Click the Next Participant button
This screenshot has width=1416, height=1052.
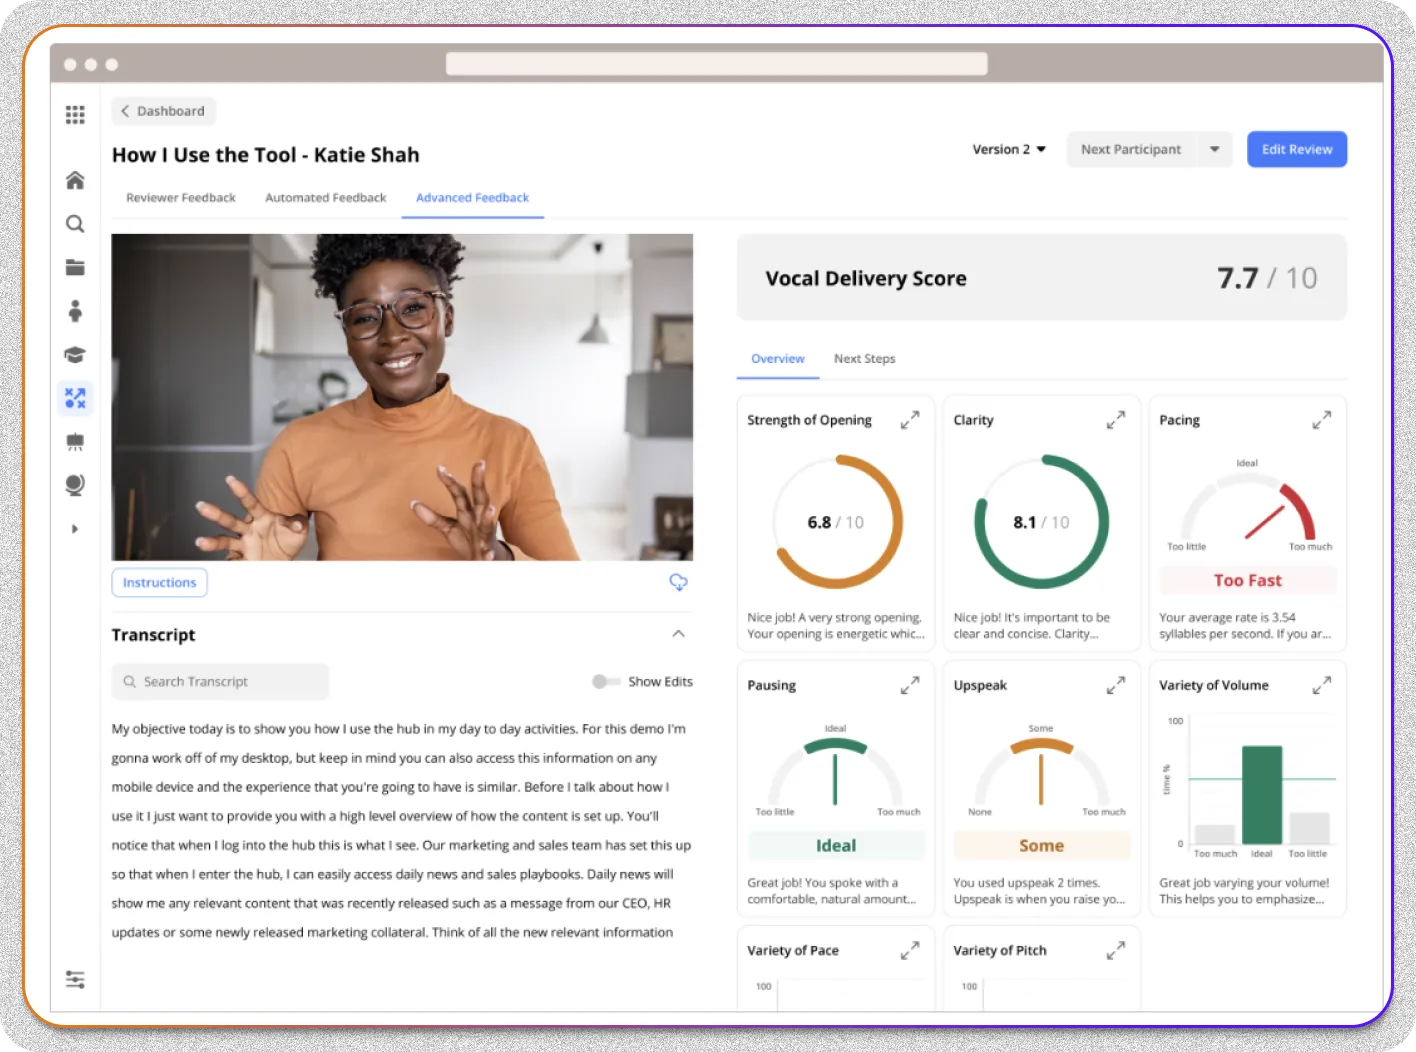(x=1131, y=149)
